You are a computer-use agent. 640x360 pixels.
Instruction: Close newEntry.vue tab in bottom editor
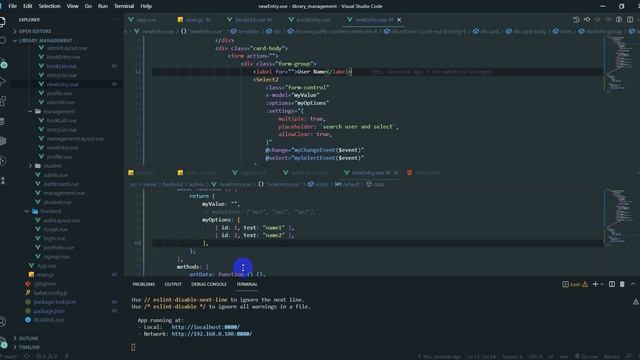coord(396,173)
